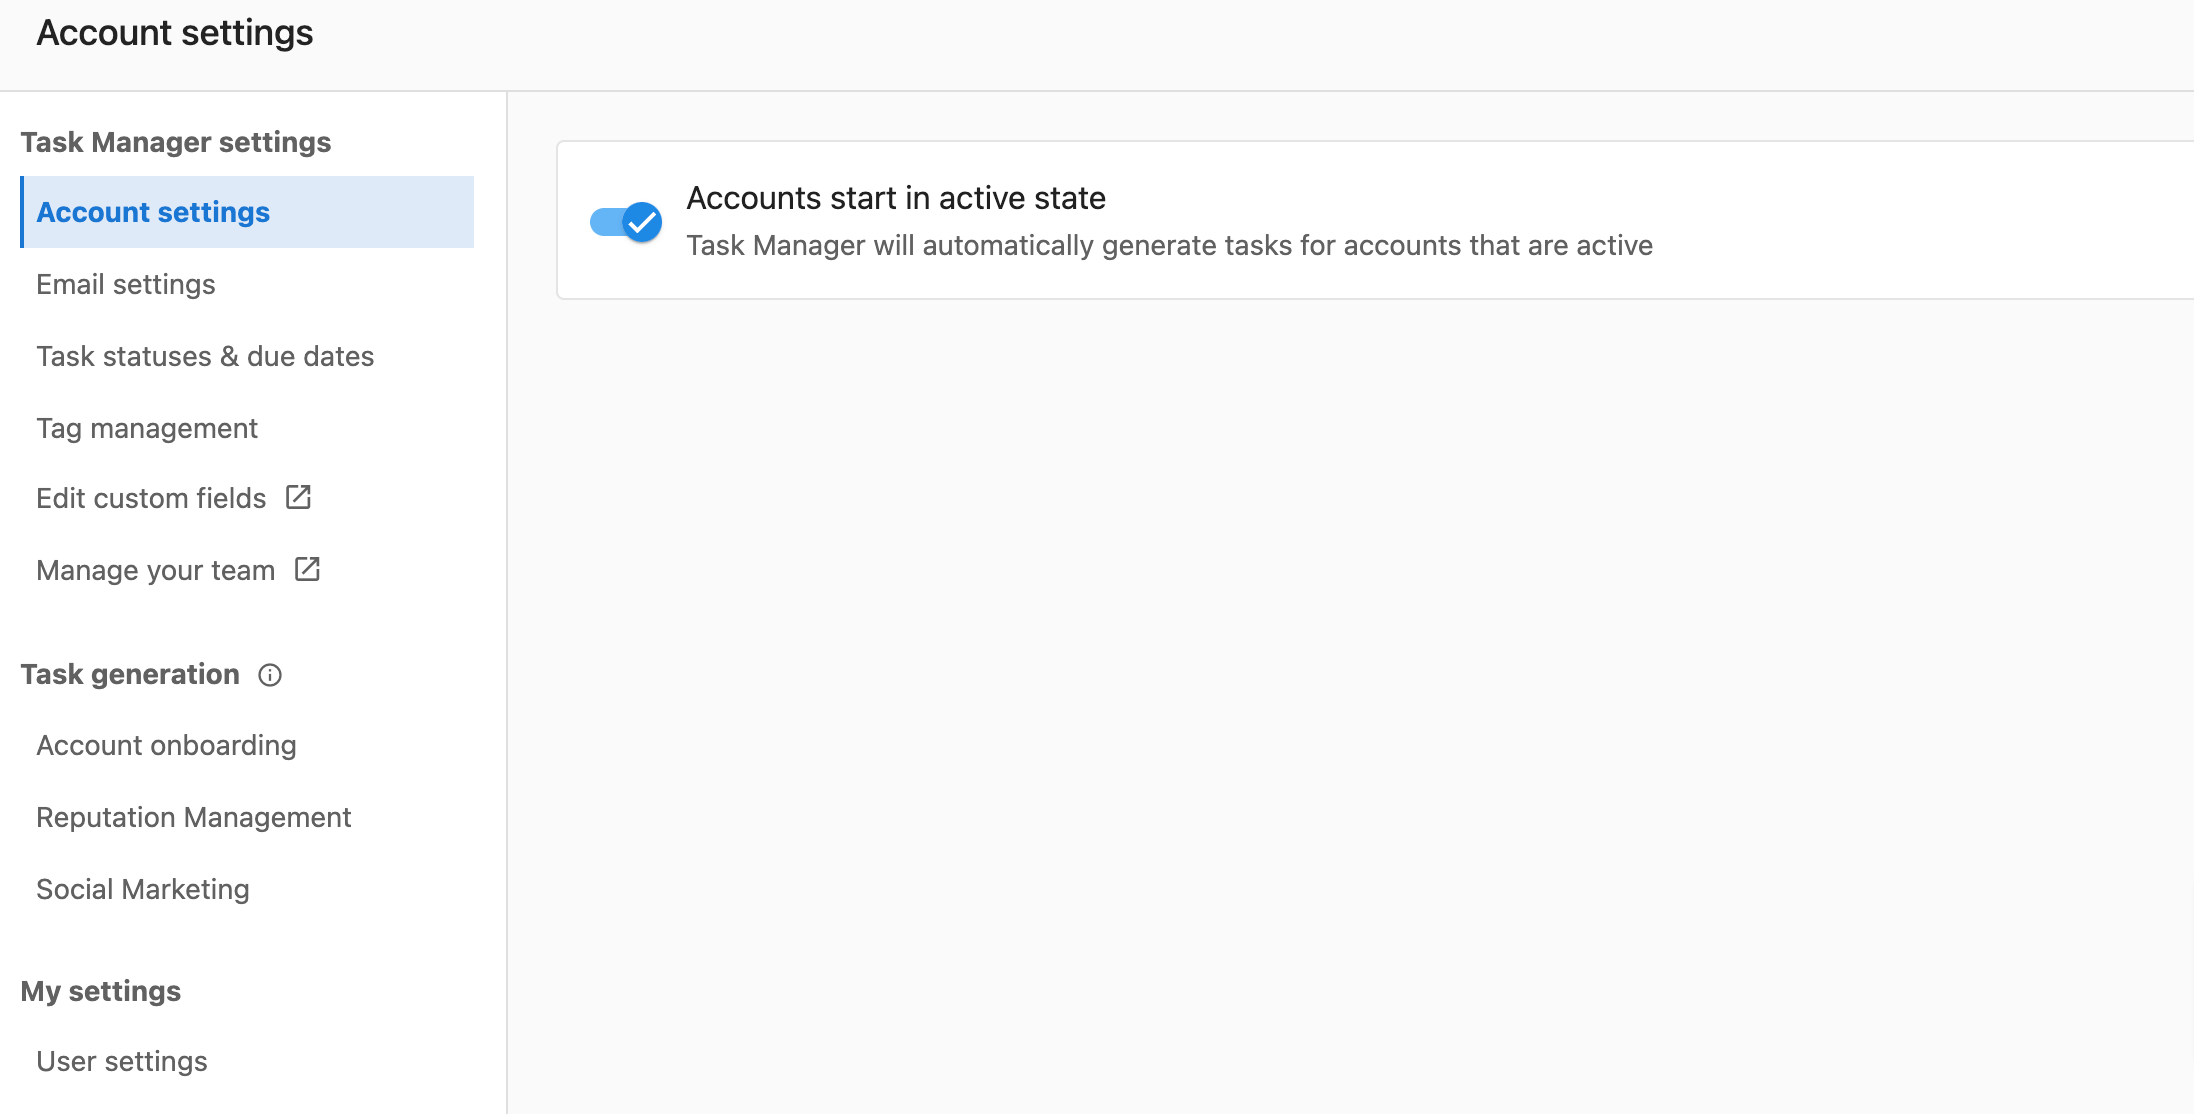Open the Edit custom fields link

151,498
